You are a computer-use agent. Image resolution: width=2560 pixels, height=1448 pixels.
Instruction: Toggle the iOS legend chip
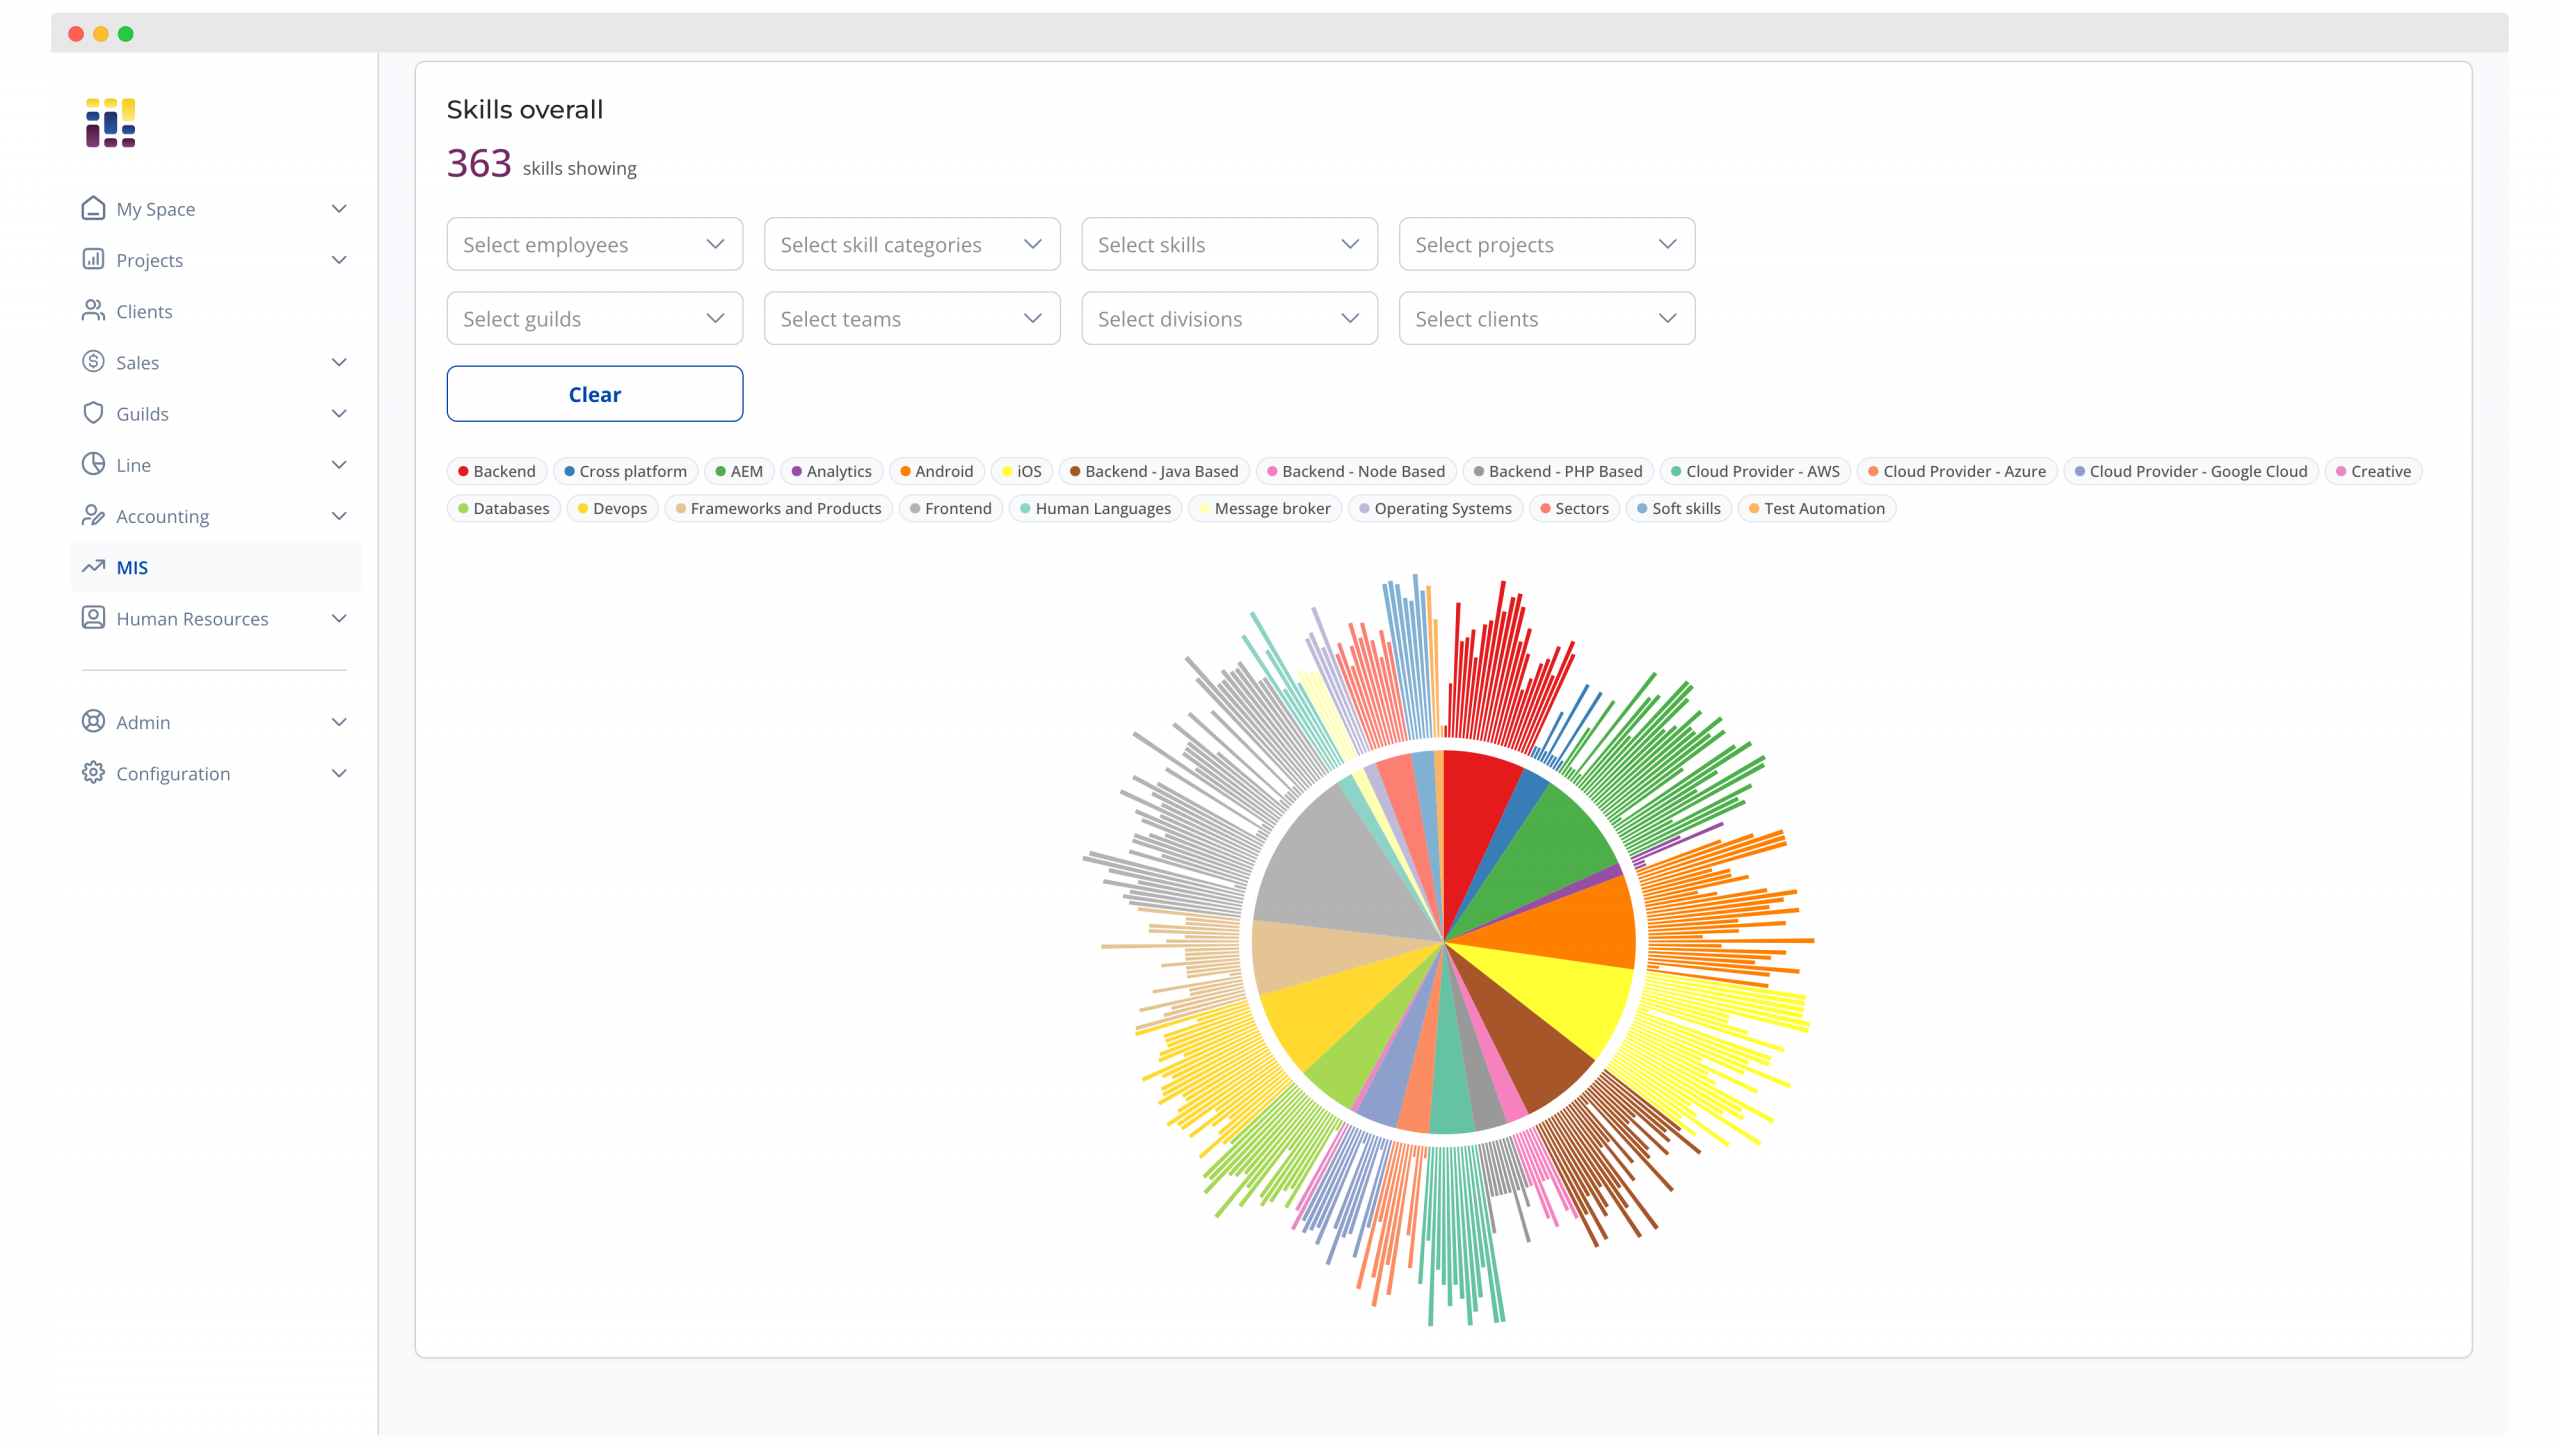[x=1021, y=471]
